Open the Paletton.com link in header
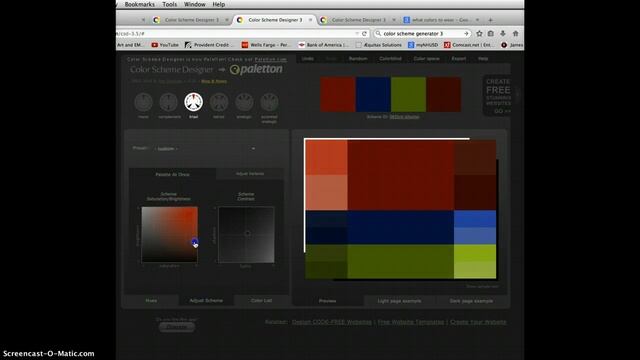This screenshot has width=640, height=360. tap(271, 59)
